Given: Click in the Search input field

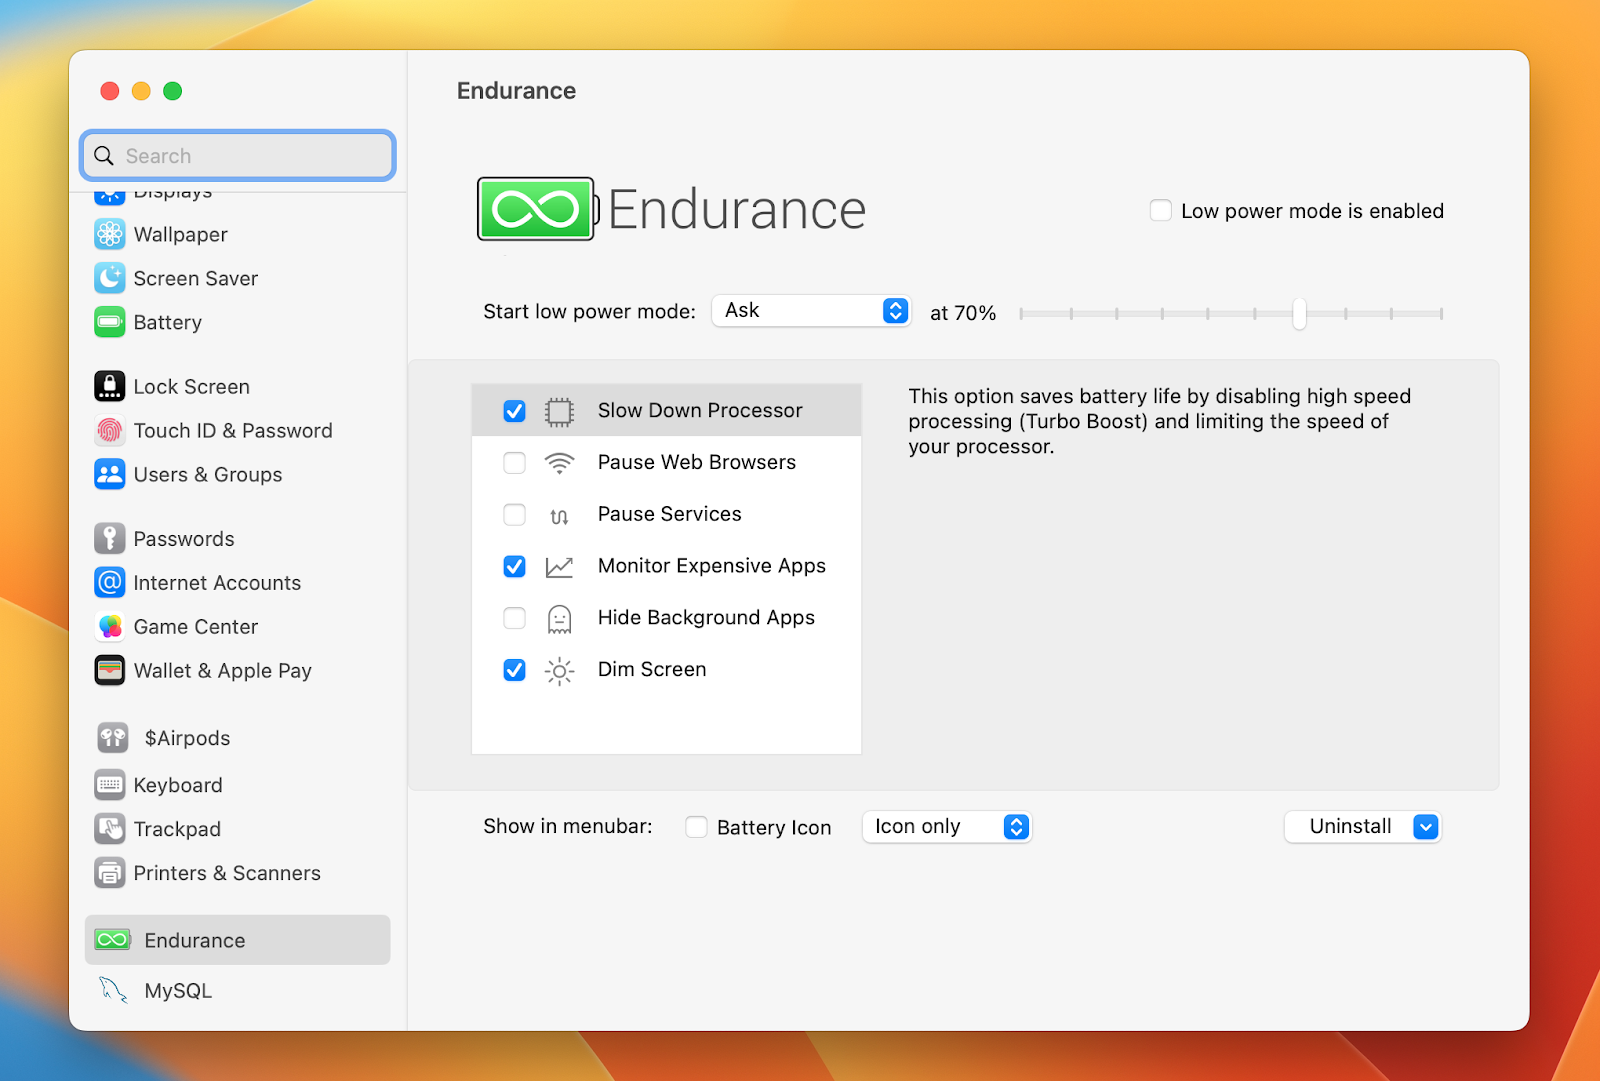Looking at the screenshot, I should [x=238, y=156].
